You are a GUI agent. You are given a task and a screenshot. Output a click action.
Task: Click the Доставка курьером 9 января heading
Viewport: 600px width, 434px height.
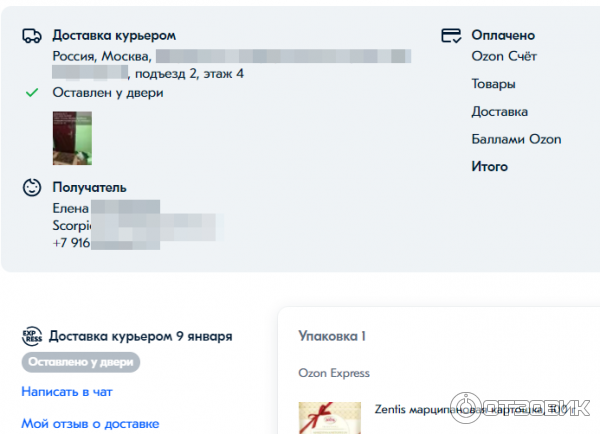(140, 336)
